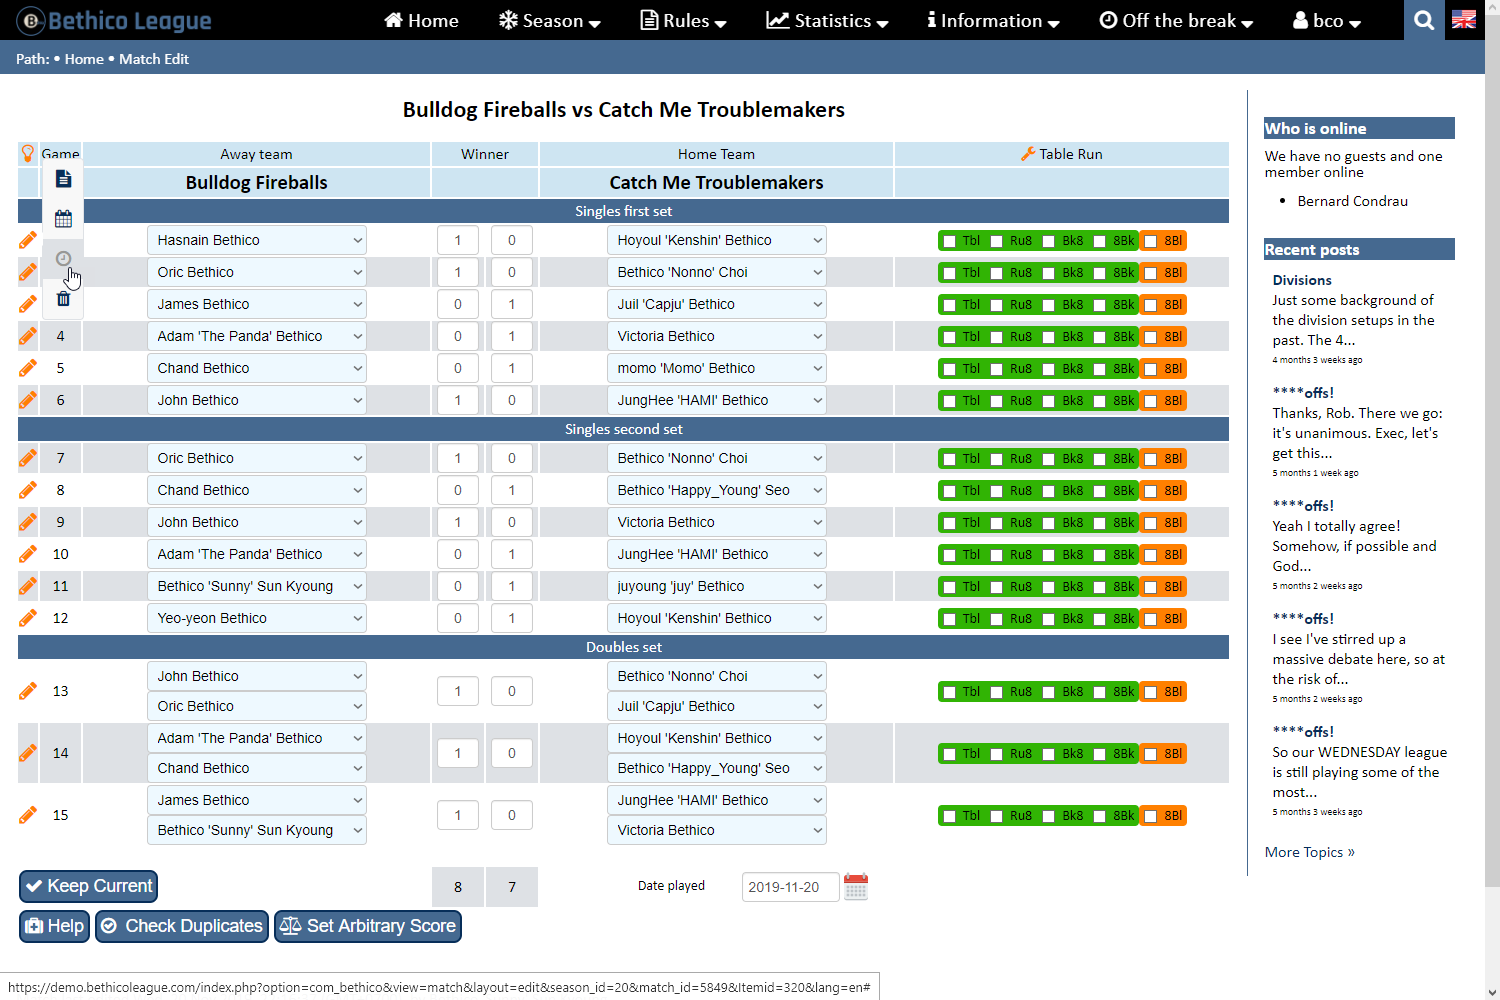Click the language flag icon
1500x1000 pixels.
click(x=1464, y=20)
